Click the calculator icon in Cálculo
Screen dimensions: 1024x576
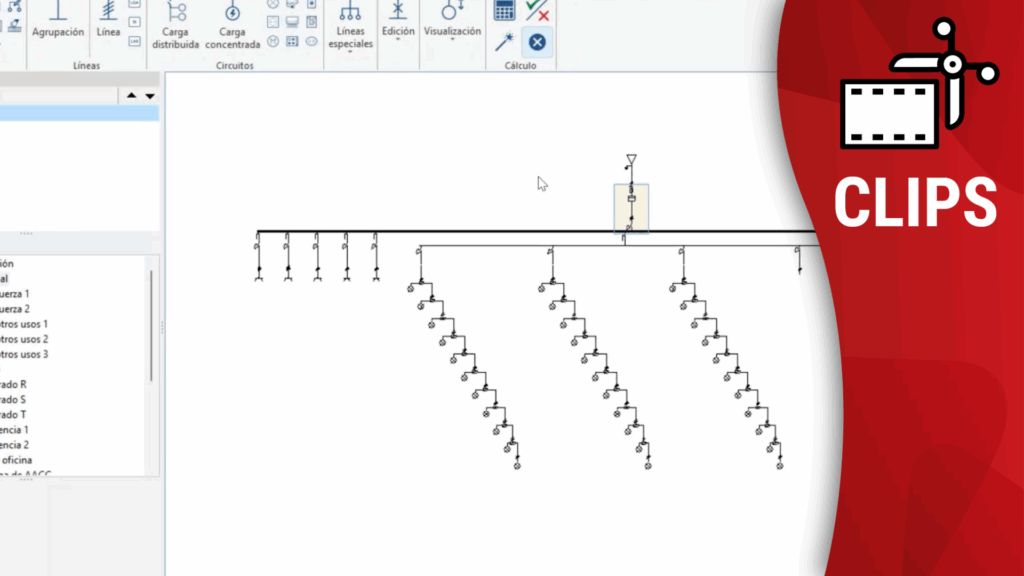click(x=505, y=10)
